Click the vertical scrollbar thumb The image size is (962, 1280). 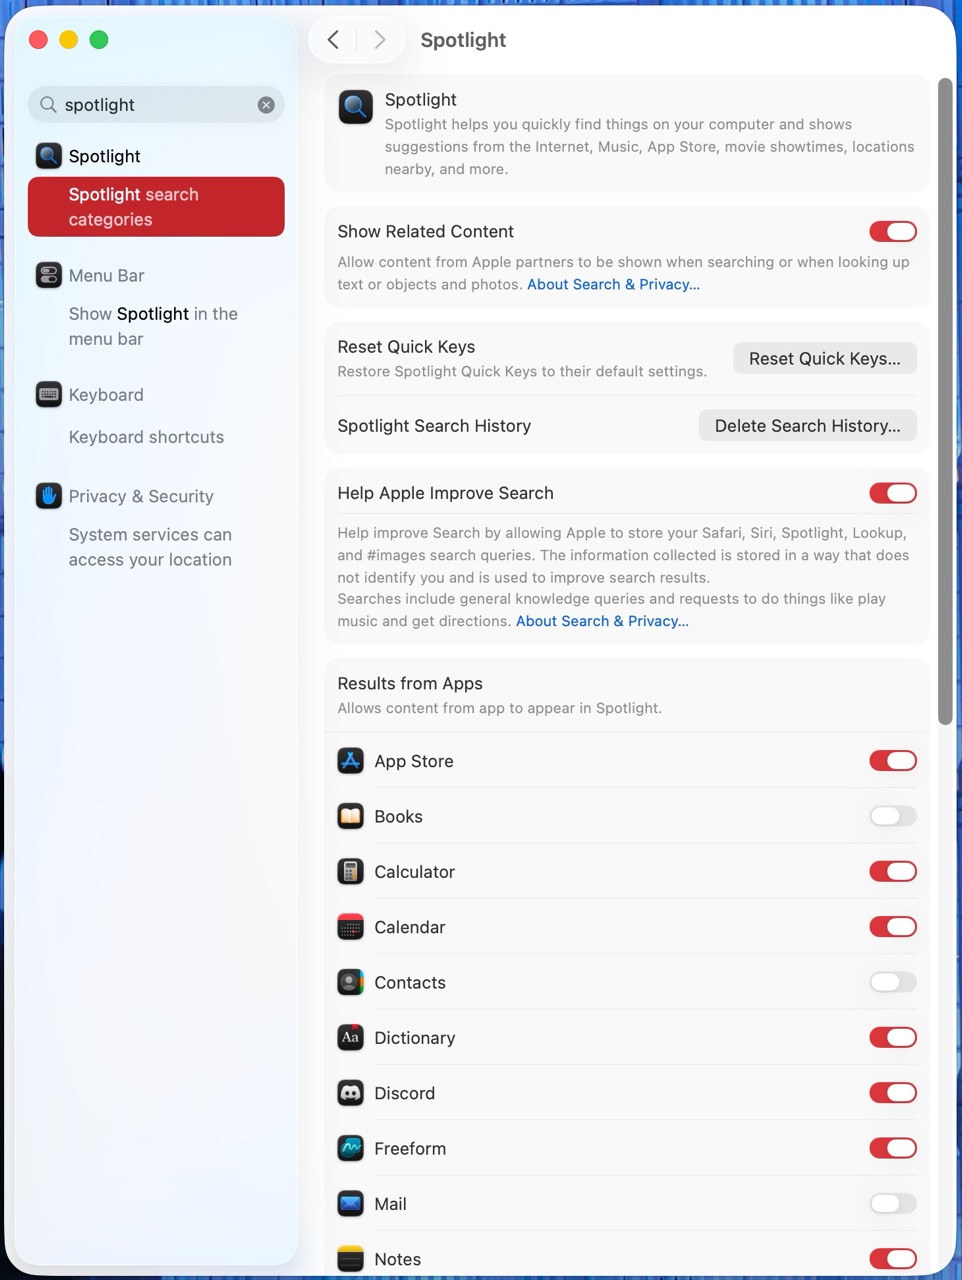point(945,400)
